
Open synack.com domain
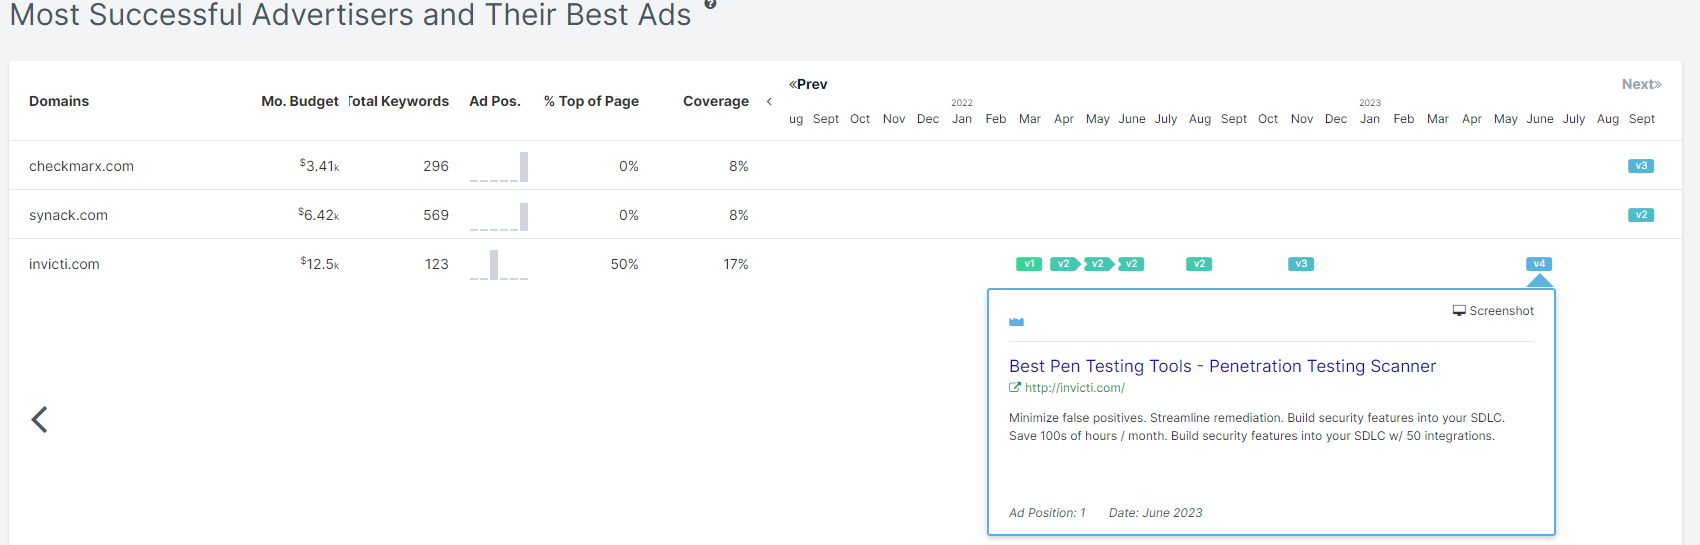pos(68,215)
